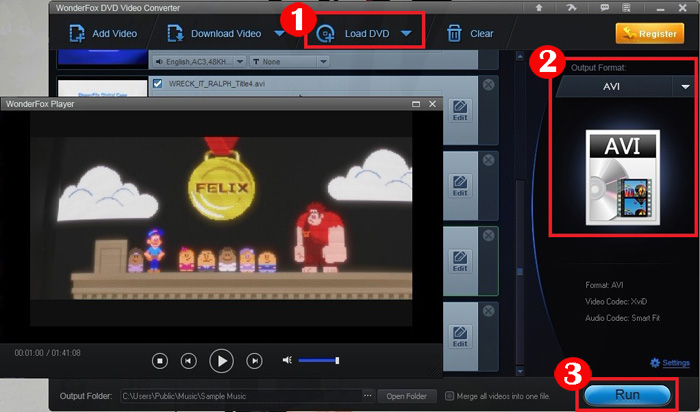Image resolution: width=700 pixels, height=412 pixels.
Task: Click the Add Video toolbar button
Action: 103,33
